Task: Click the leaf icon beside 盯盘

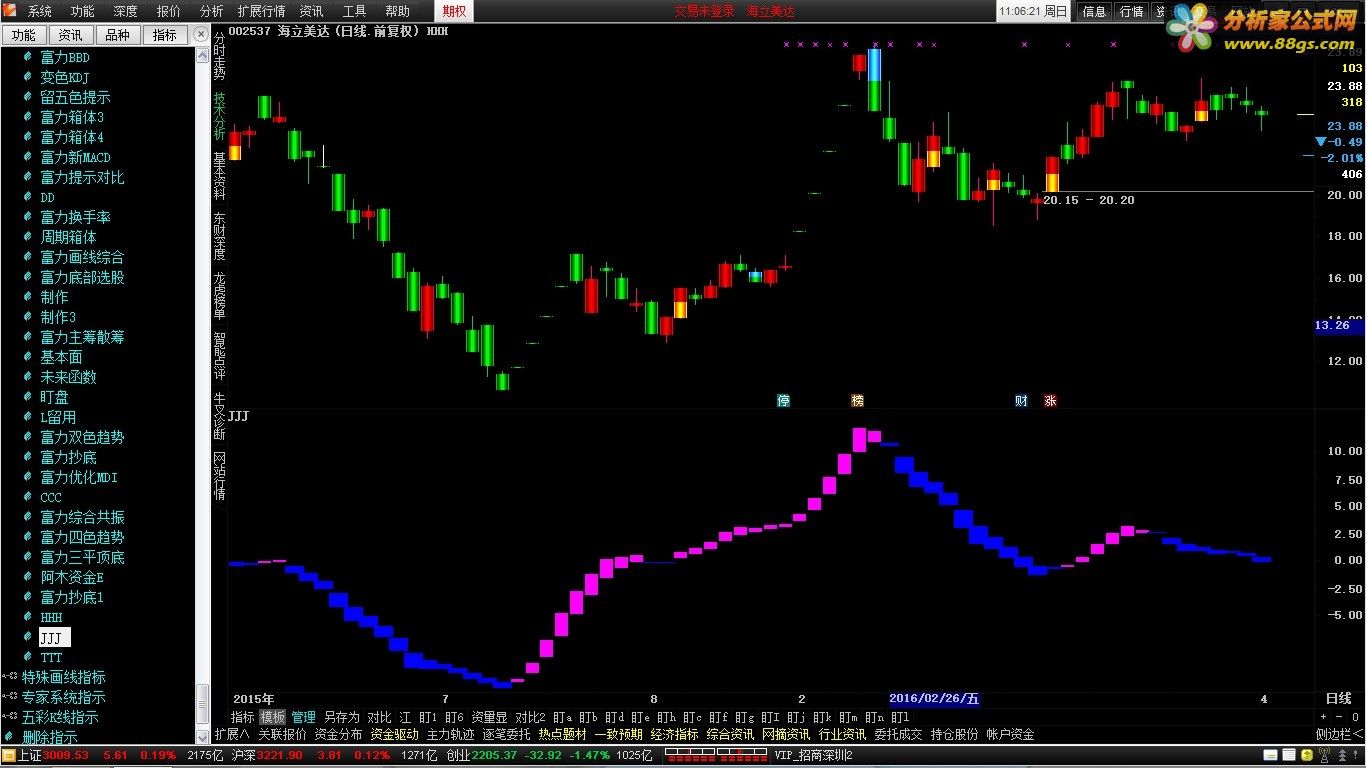Action: (28, 397)
